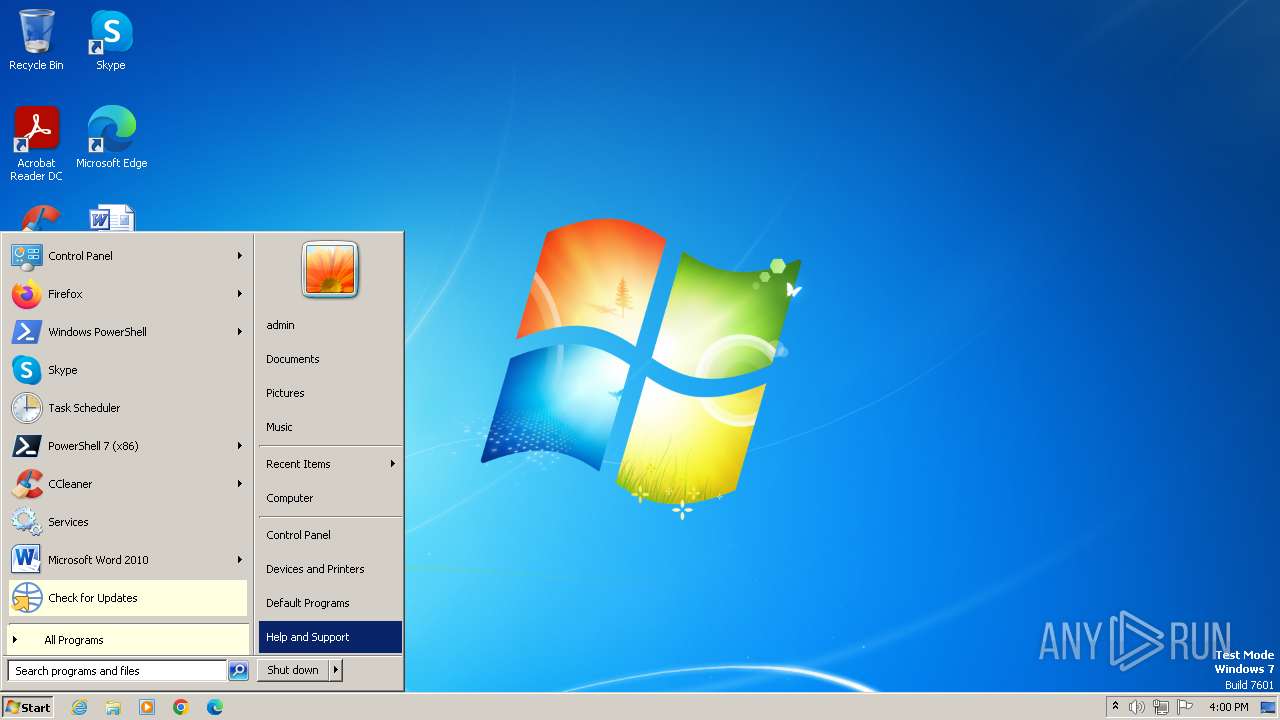
Task: Open Microsoft Edge from taskbar
Action: (x=215, y=707)
